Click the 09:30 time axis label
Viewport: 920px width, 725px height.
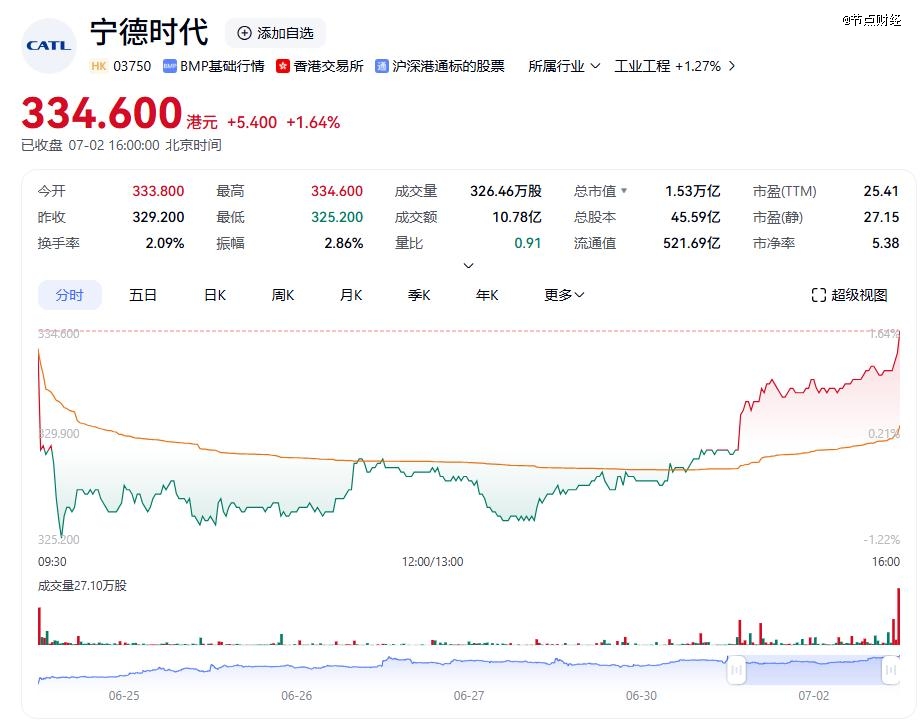pyautogui.click(x=52, y=562)
